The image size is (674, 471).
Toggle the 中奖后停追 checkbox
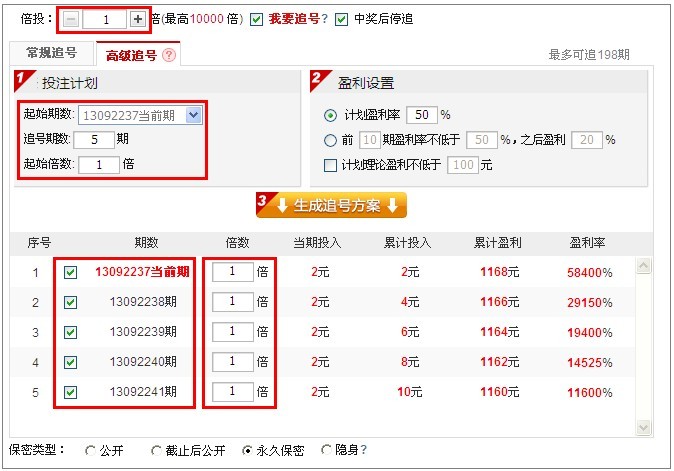(342, 20)
